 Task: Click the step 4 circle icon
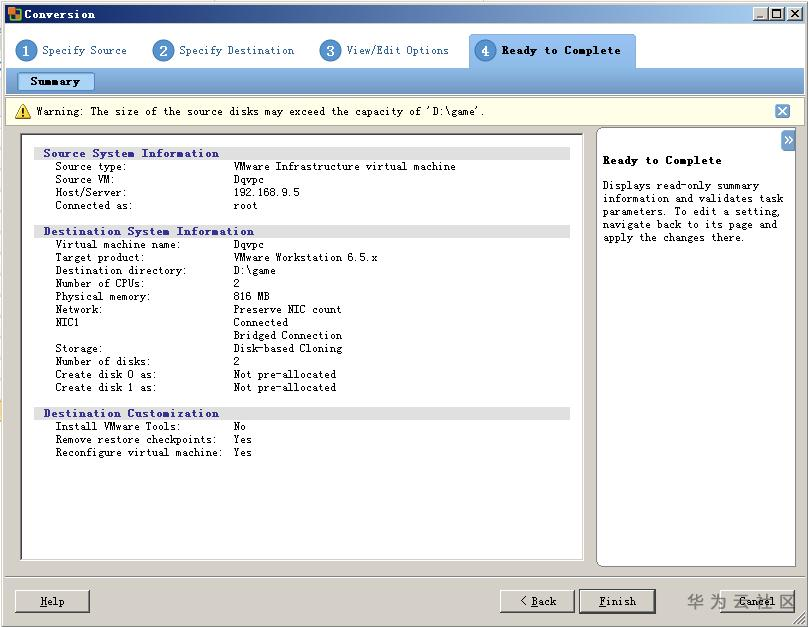coord(485,50)
